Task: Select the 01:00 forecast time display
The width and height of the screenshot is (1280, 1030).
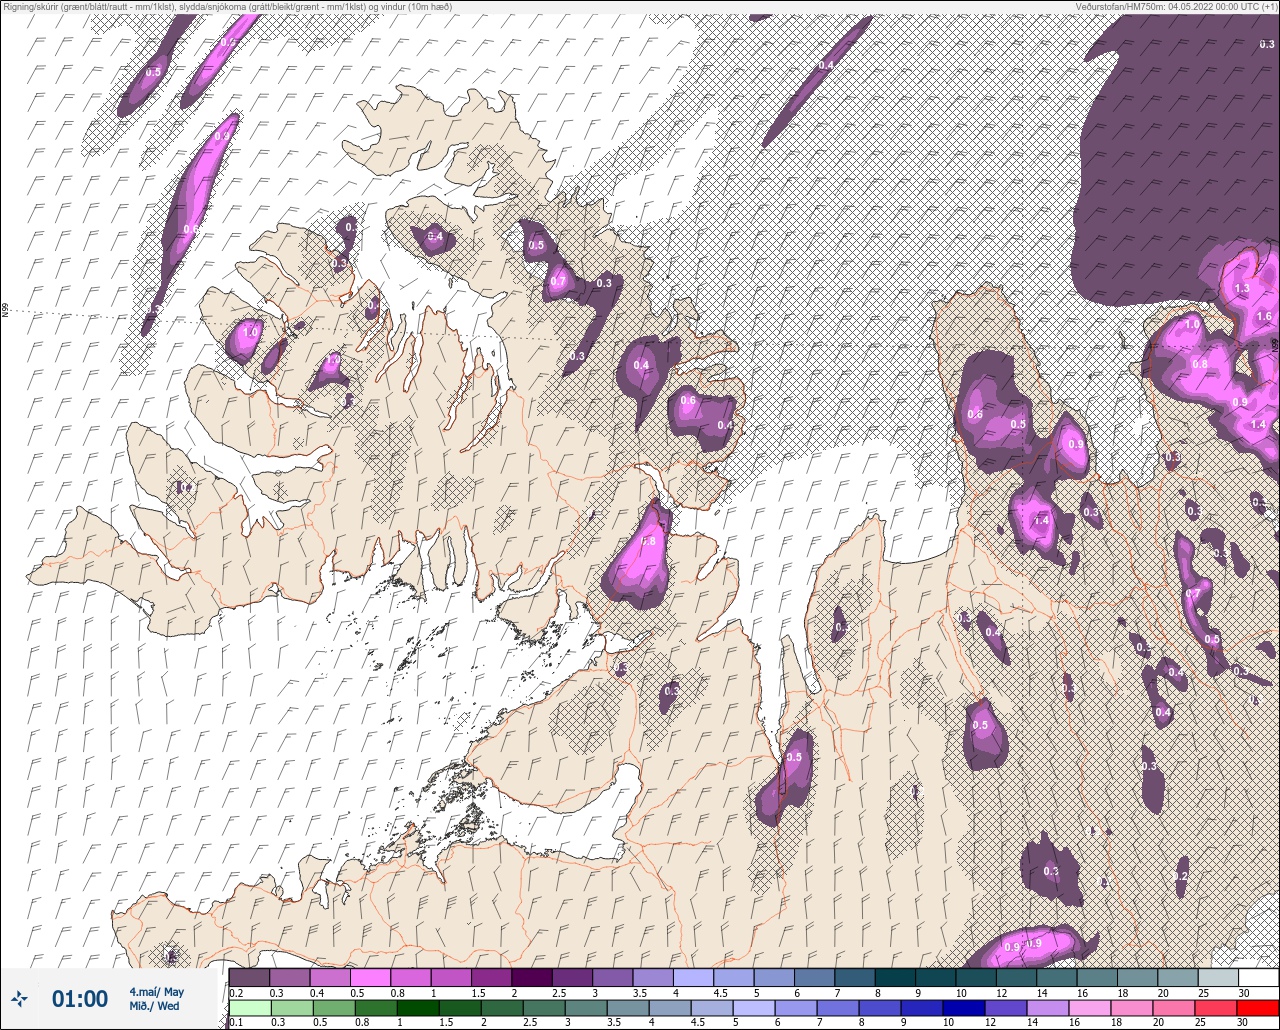Action: pyautogui.click(x=80, y=998)
